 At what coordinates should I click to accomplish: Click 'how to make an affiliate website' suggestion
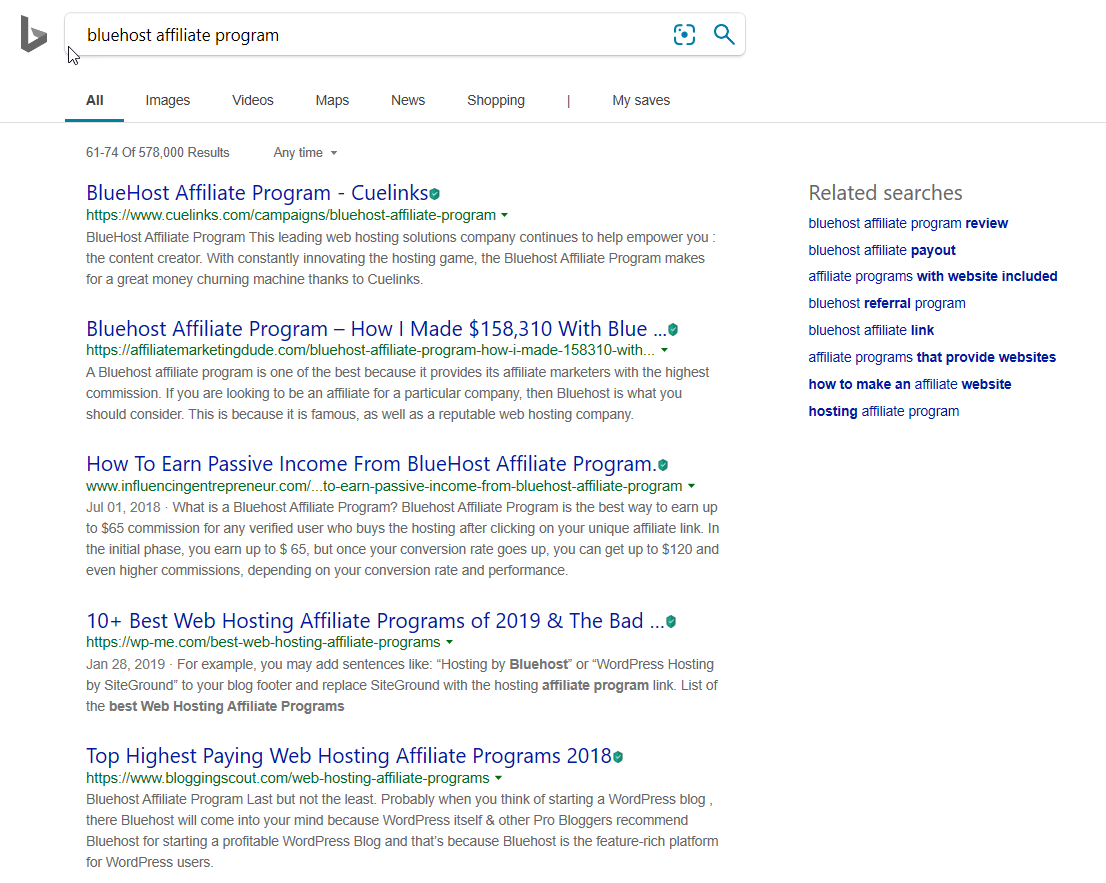(x=910, y=384)
